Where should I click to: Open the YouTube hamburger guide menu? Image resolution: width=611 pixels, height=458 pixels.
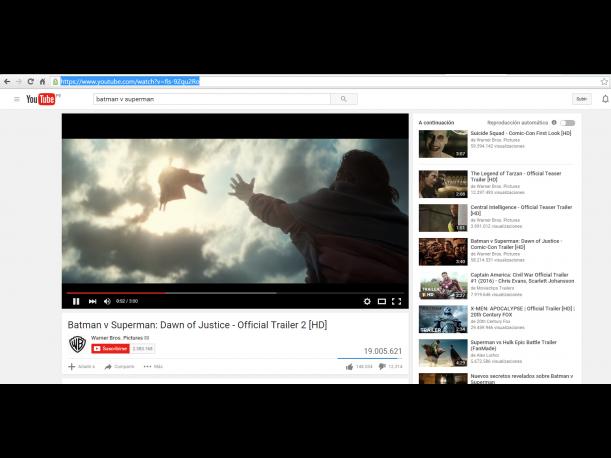(16, 99)
